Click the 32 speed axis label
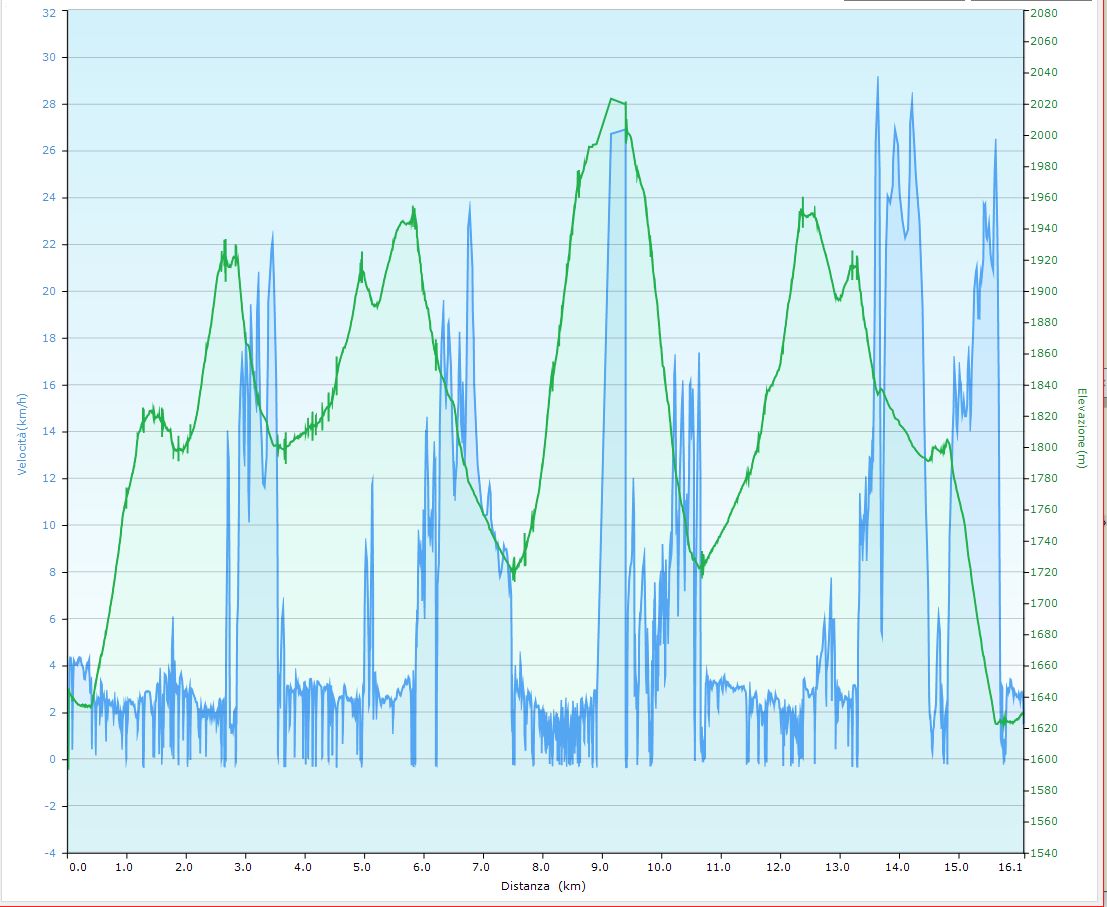Viewport: 1107px width, 907px height. tap(50, 11)
